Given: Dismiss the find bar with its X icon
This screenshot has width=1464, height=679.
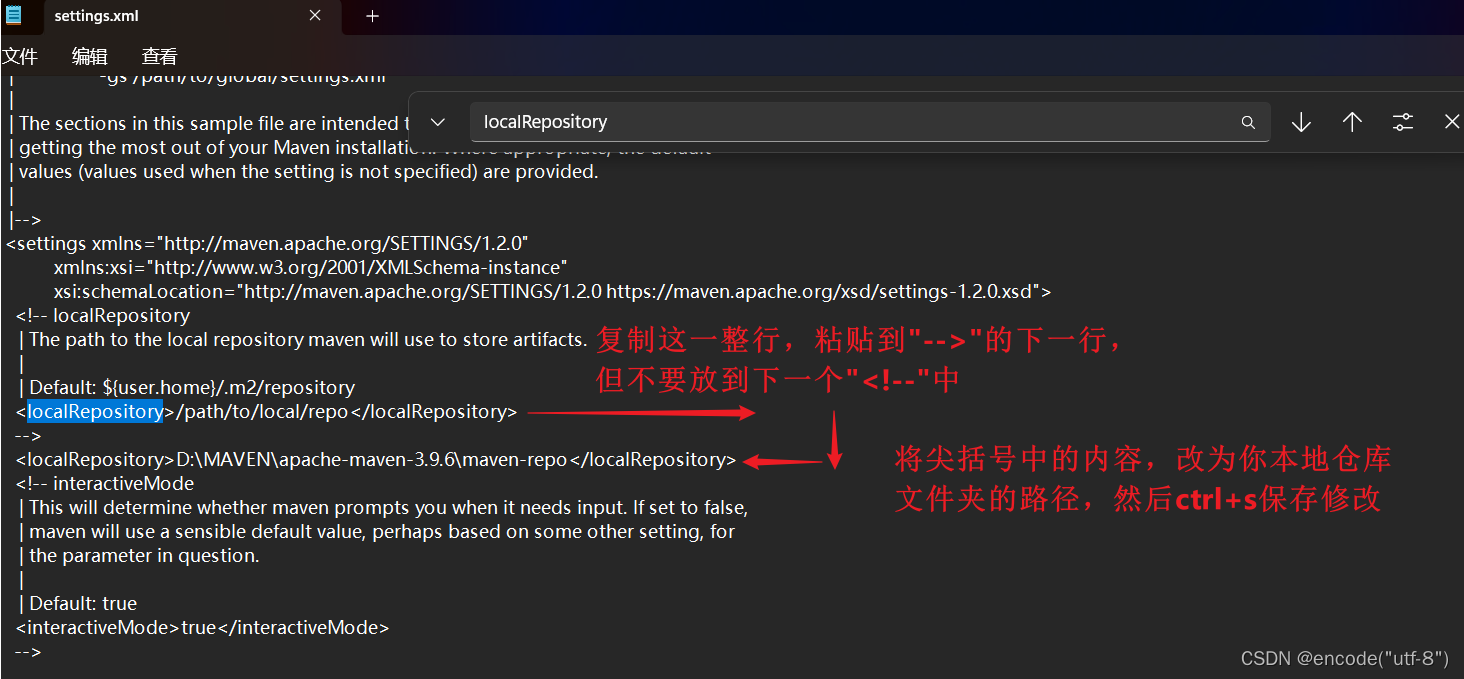Looking at the screenshot, I should point(1451,122).
